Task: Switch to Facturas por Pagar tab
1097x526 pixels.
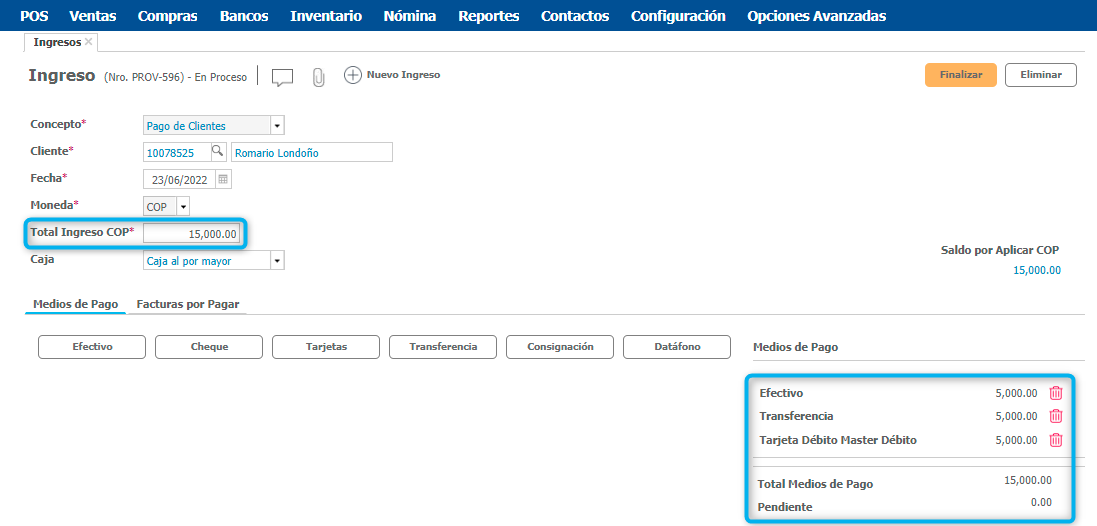Action: pos(188,304)
